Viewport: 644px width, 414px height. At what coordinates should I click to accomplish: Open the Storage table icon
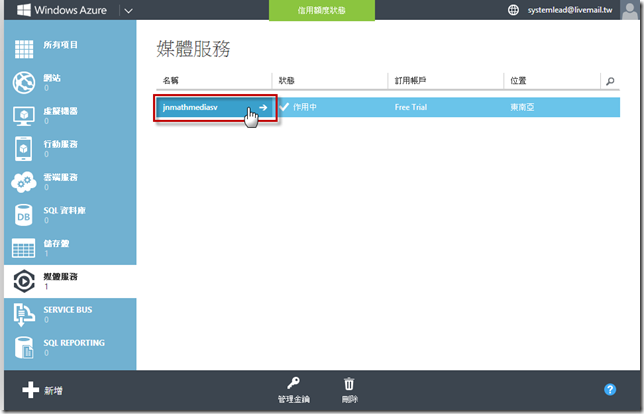(x=23, y=248)
